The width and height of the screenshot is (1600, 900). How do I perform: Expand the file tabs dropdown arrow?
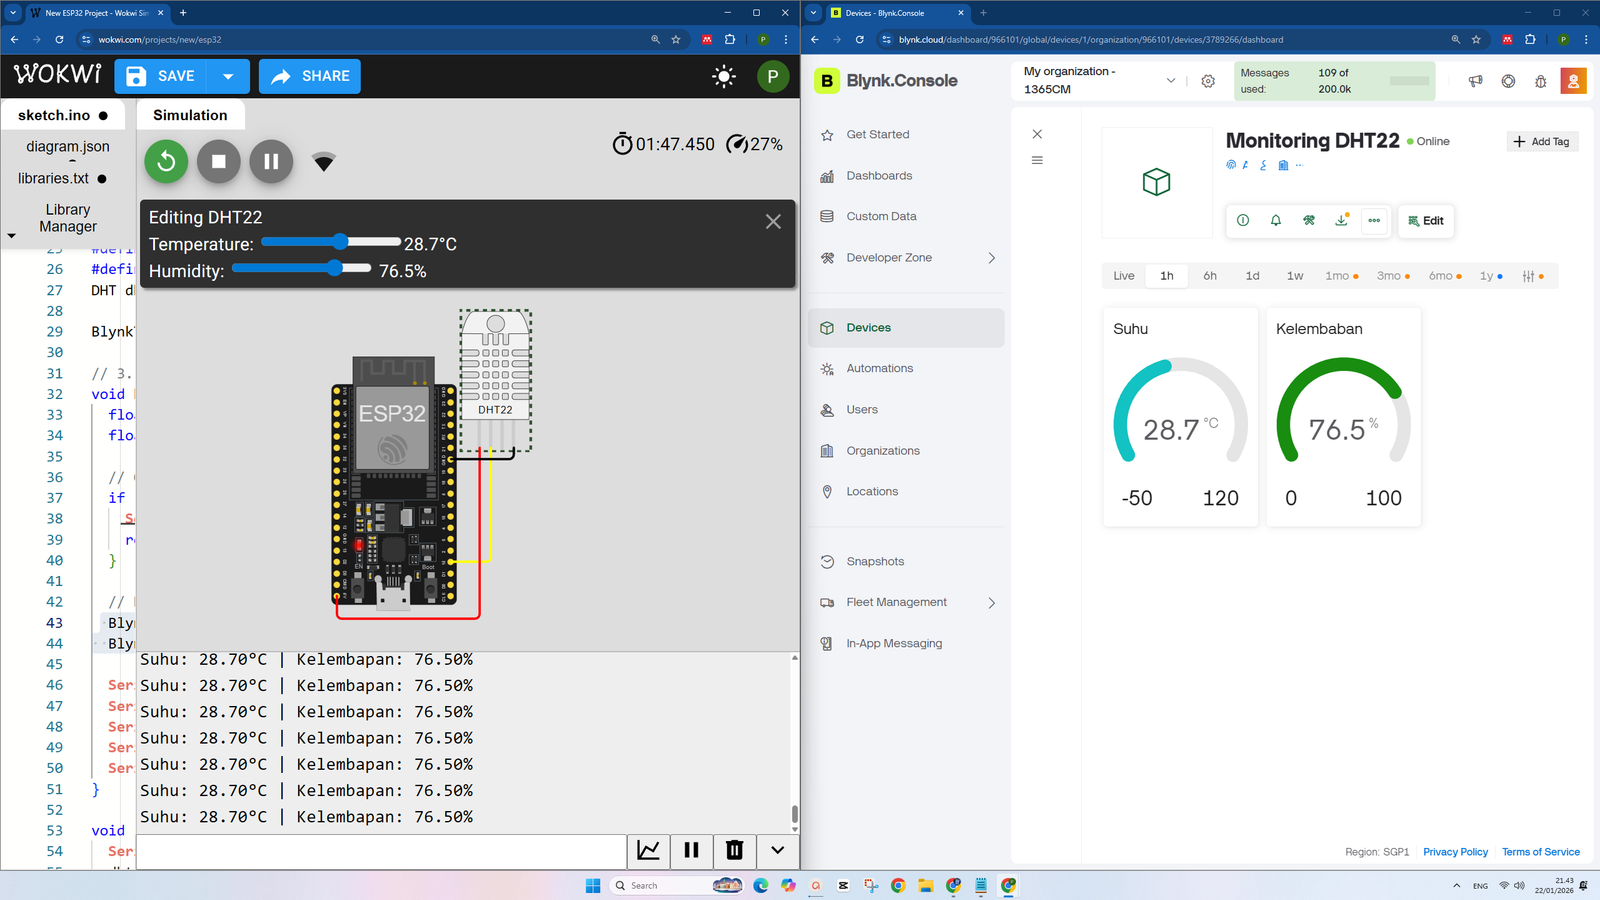(11, 236)
